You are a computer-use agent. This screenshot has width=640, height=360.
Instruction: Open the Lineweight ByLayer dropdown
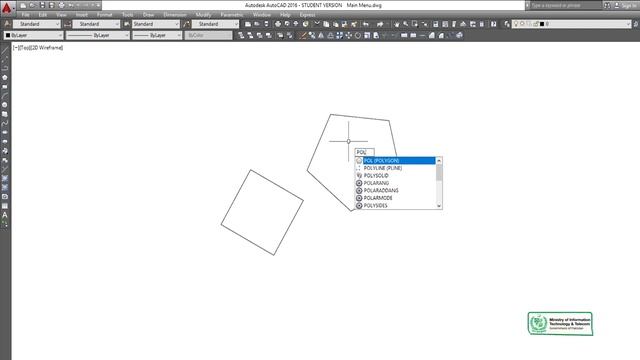pos(157,36)
